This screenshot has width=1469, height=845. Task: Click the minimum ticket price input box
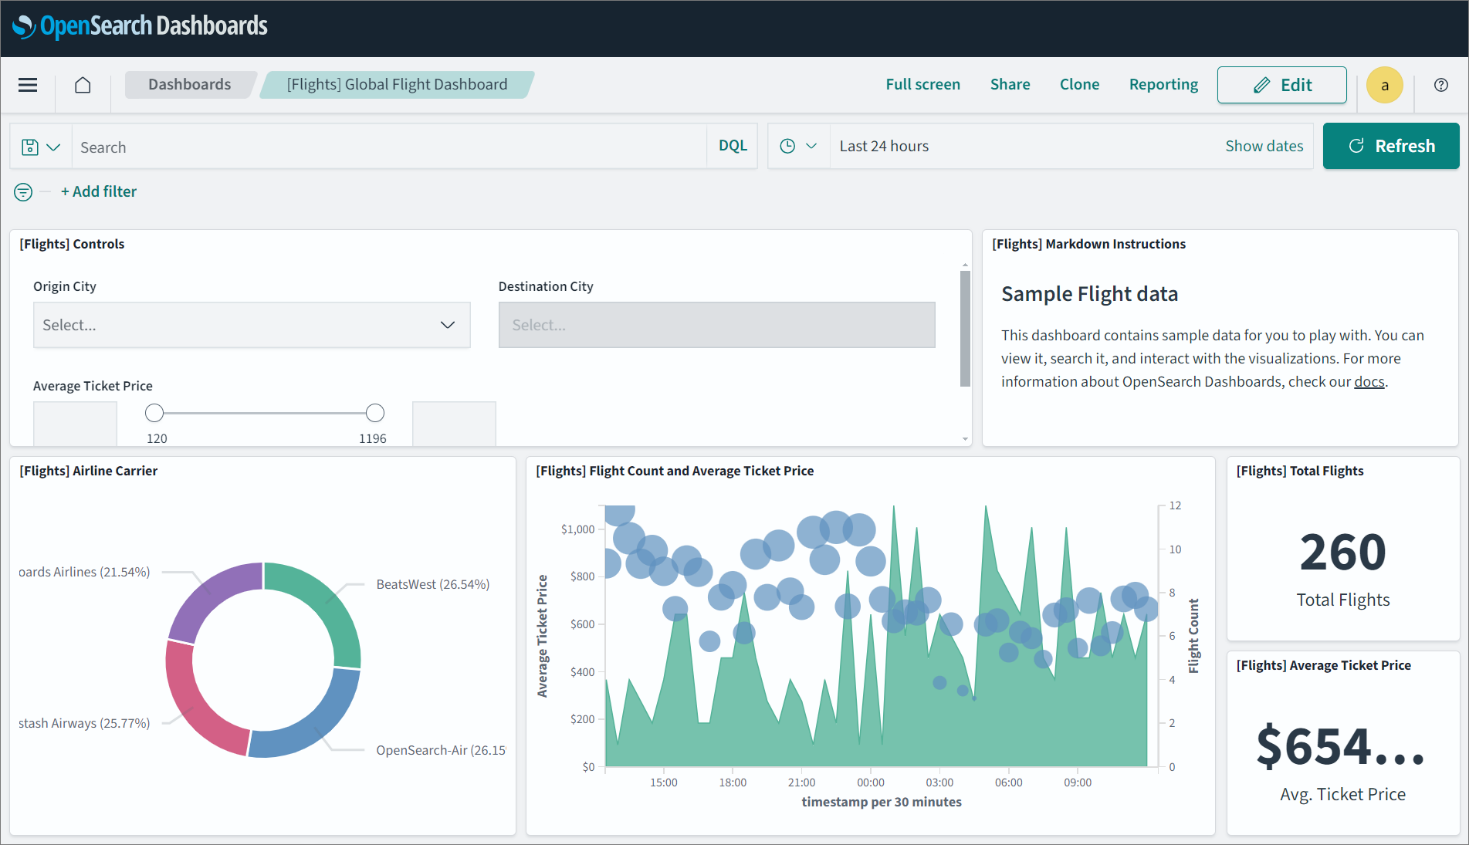coord(75,424)
